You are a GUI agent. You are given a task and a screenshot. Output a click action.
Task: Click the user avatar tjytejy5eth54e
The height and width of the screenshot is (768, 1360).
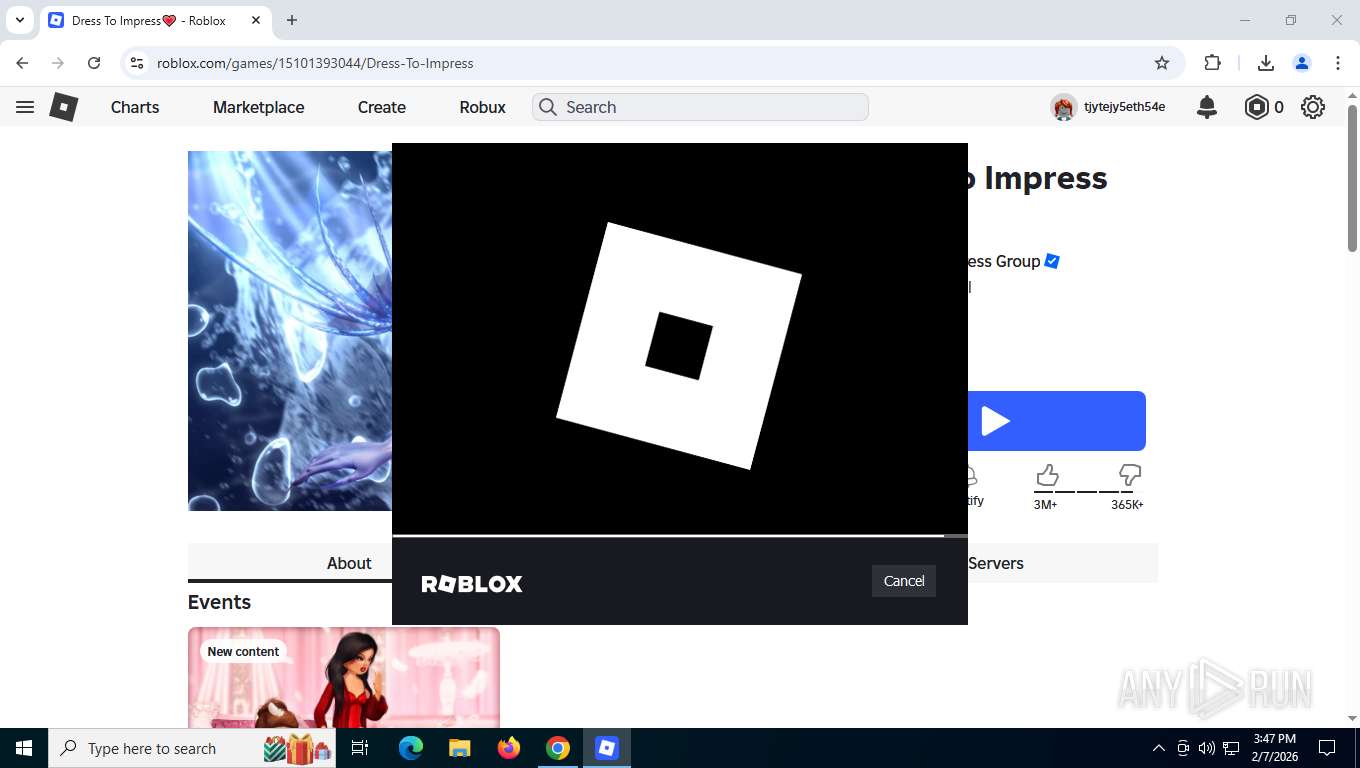(x=1063, y=107)
